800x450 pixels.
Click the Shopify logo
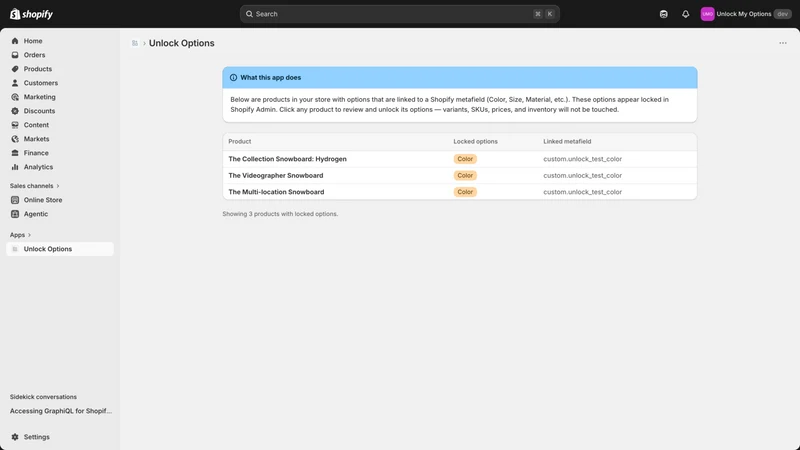pyautogui.click(x=32, y=14)
